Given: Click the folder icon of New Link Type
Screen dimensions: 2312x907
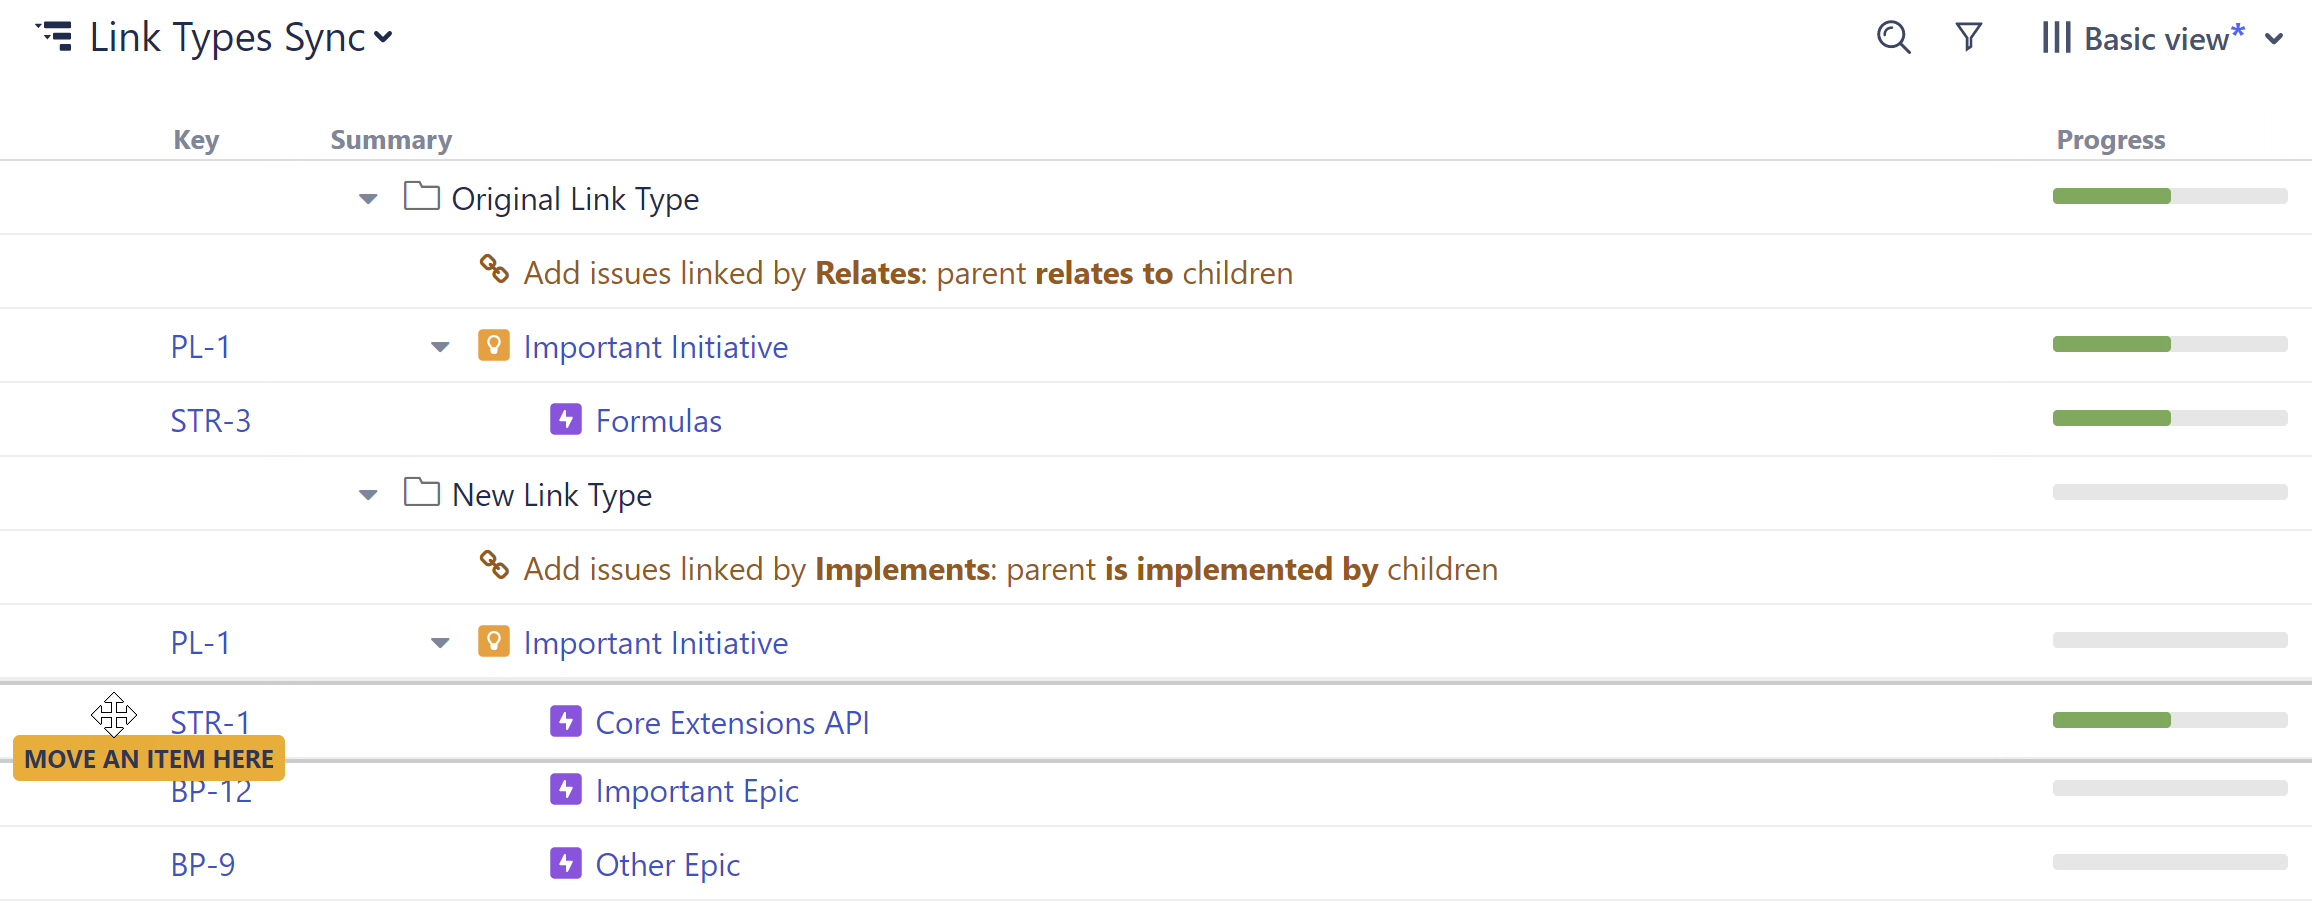Looking at the screenshot, I should pos(421,493).
